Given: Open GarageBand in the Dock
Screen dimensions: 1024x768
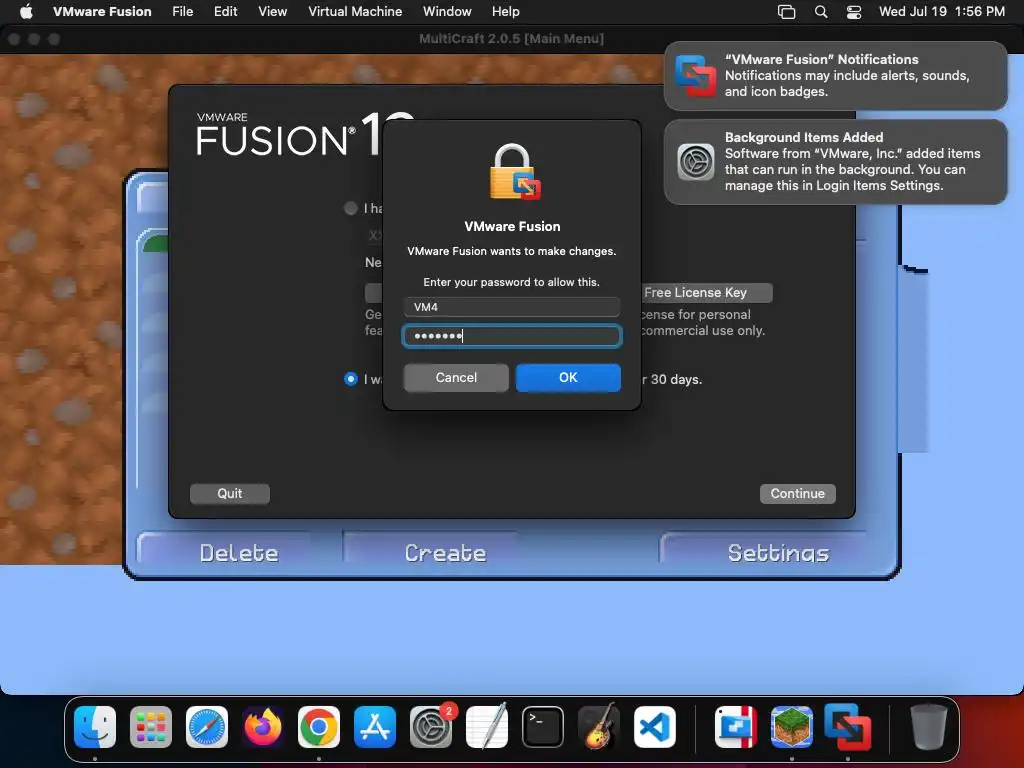Looking at the screenshot, I should [x=599, y=727].
